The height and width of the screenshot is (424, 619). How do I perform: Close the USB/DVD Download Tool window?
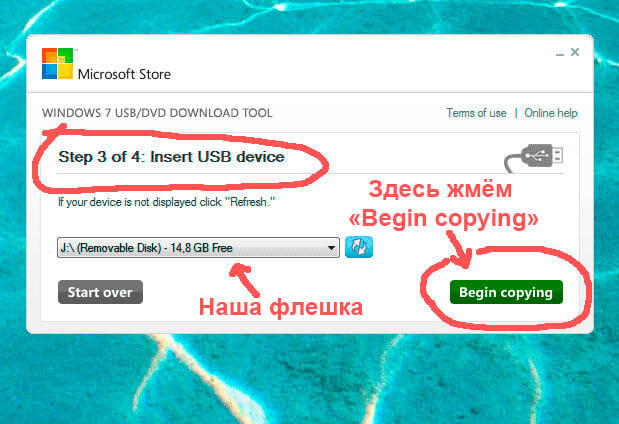click(575, 52)
